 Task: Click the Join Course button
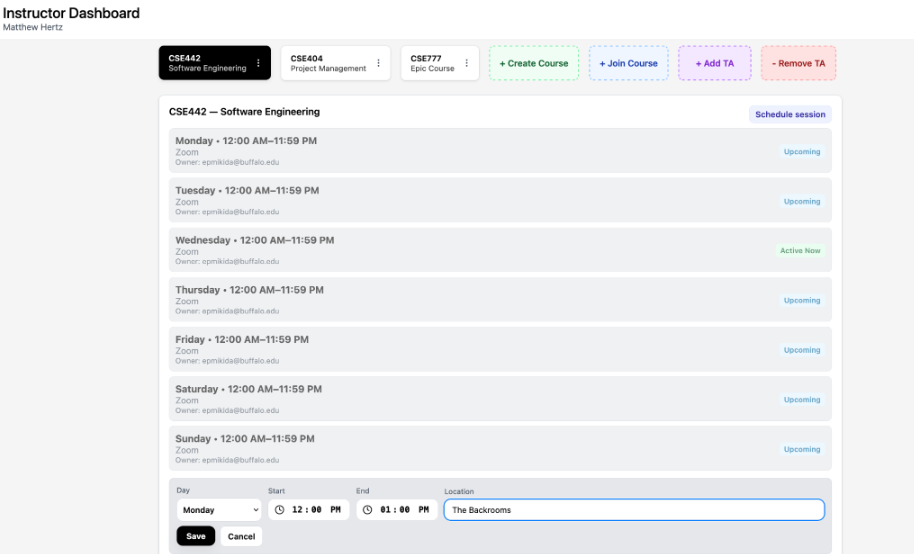click(x=628, y=63)
